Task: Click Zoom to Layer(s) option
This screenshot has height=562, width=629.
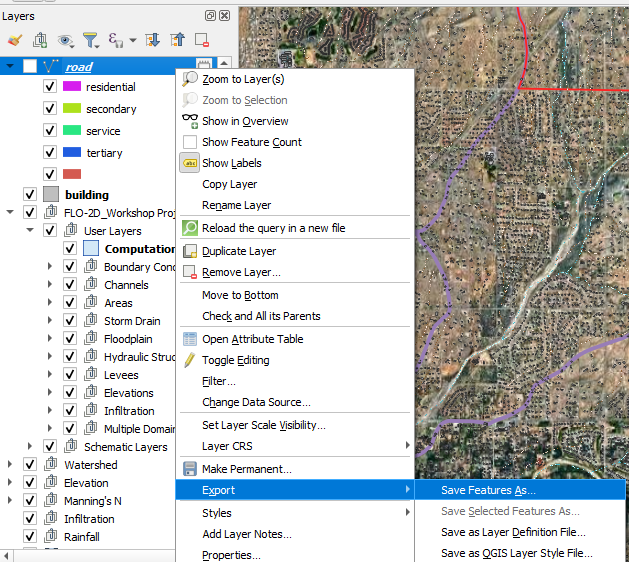Action: (x=243, y=79)
